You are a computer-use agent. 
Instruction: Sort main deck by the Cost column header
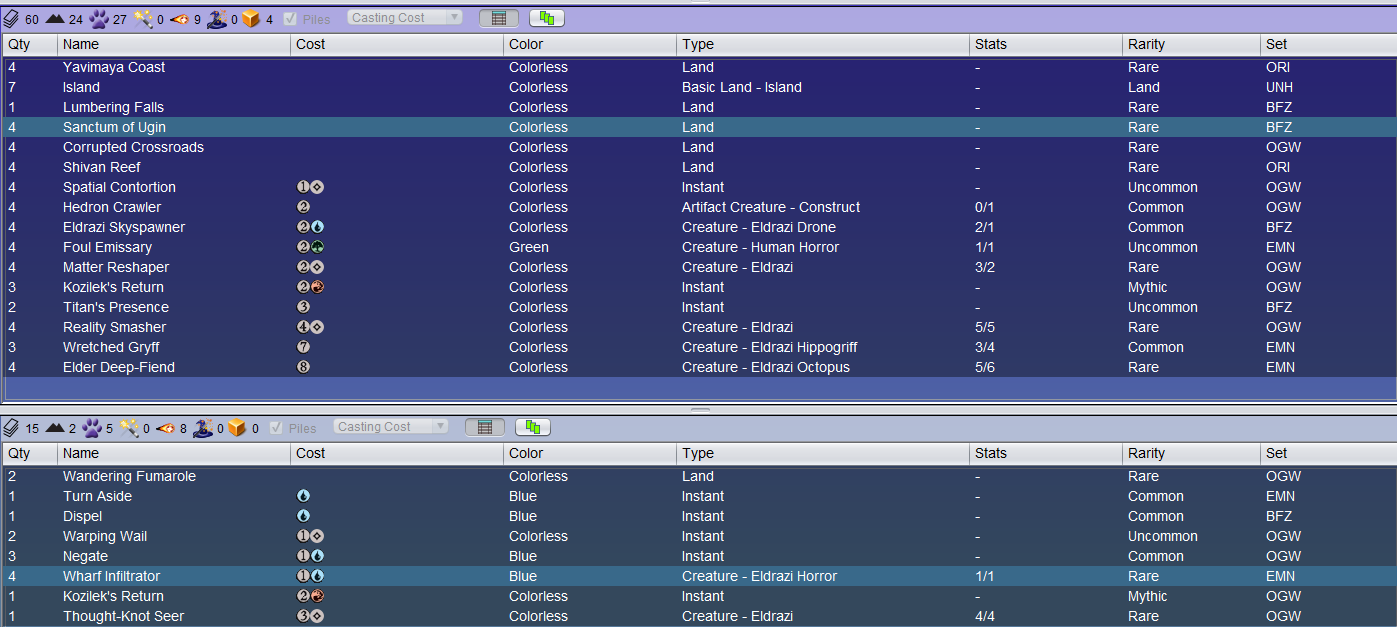coord(398,44)
